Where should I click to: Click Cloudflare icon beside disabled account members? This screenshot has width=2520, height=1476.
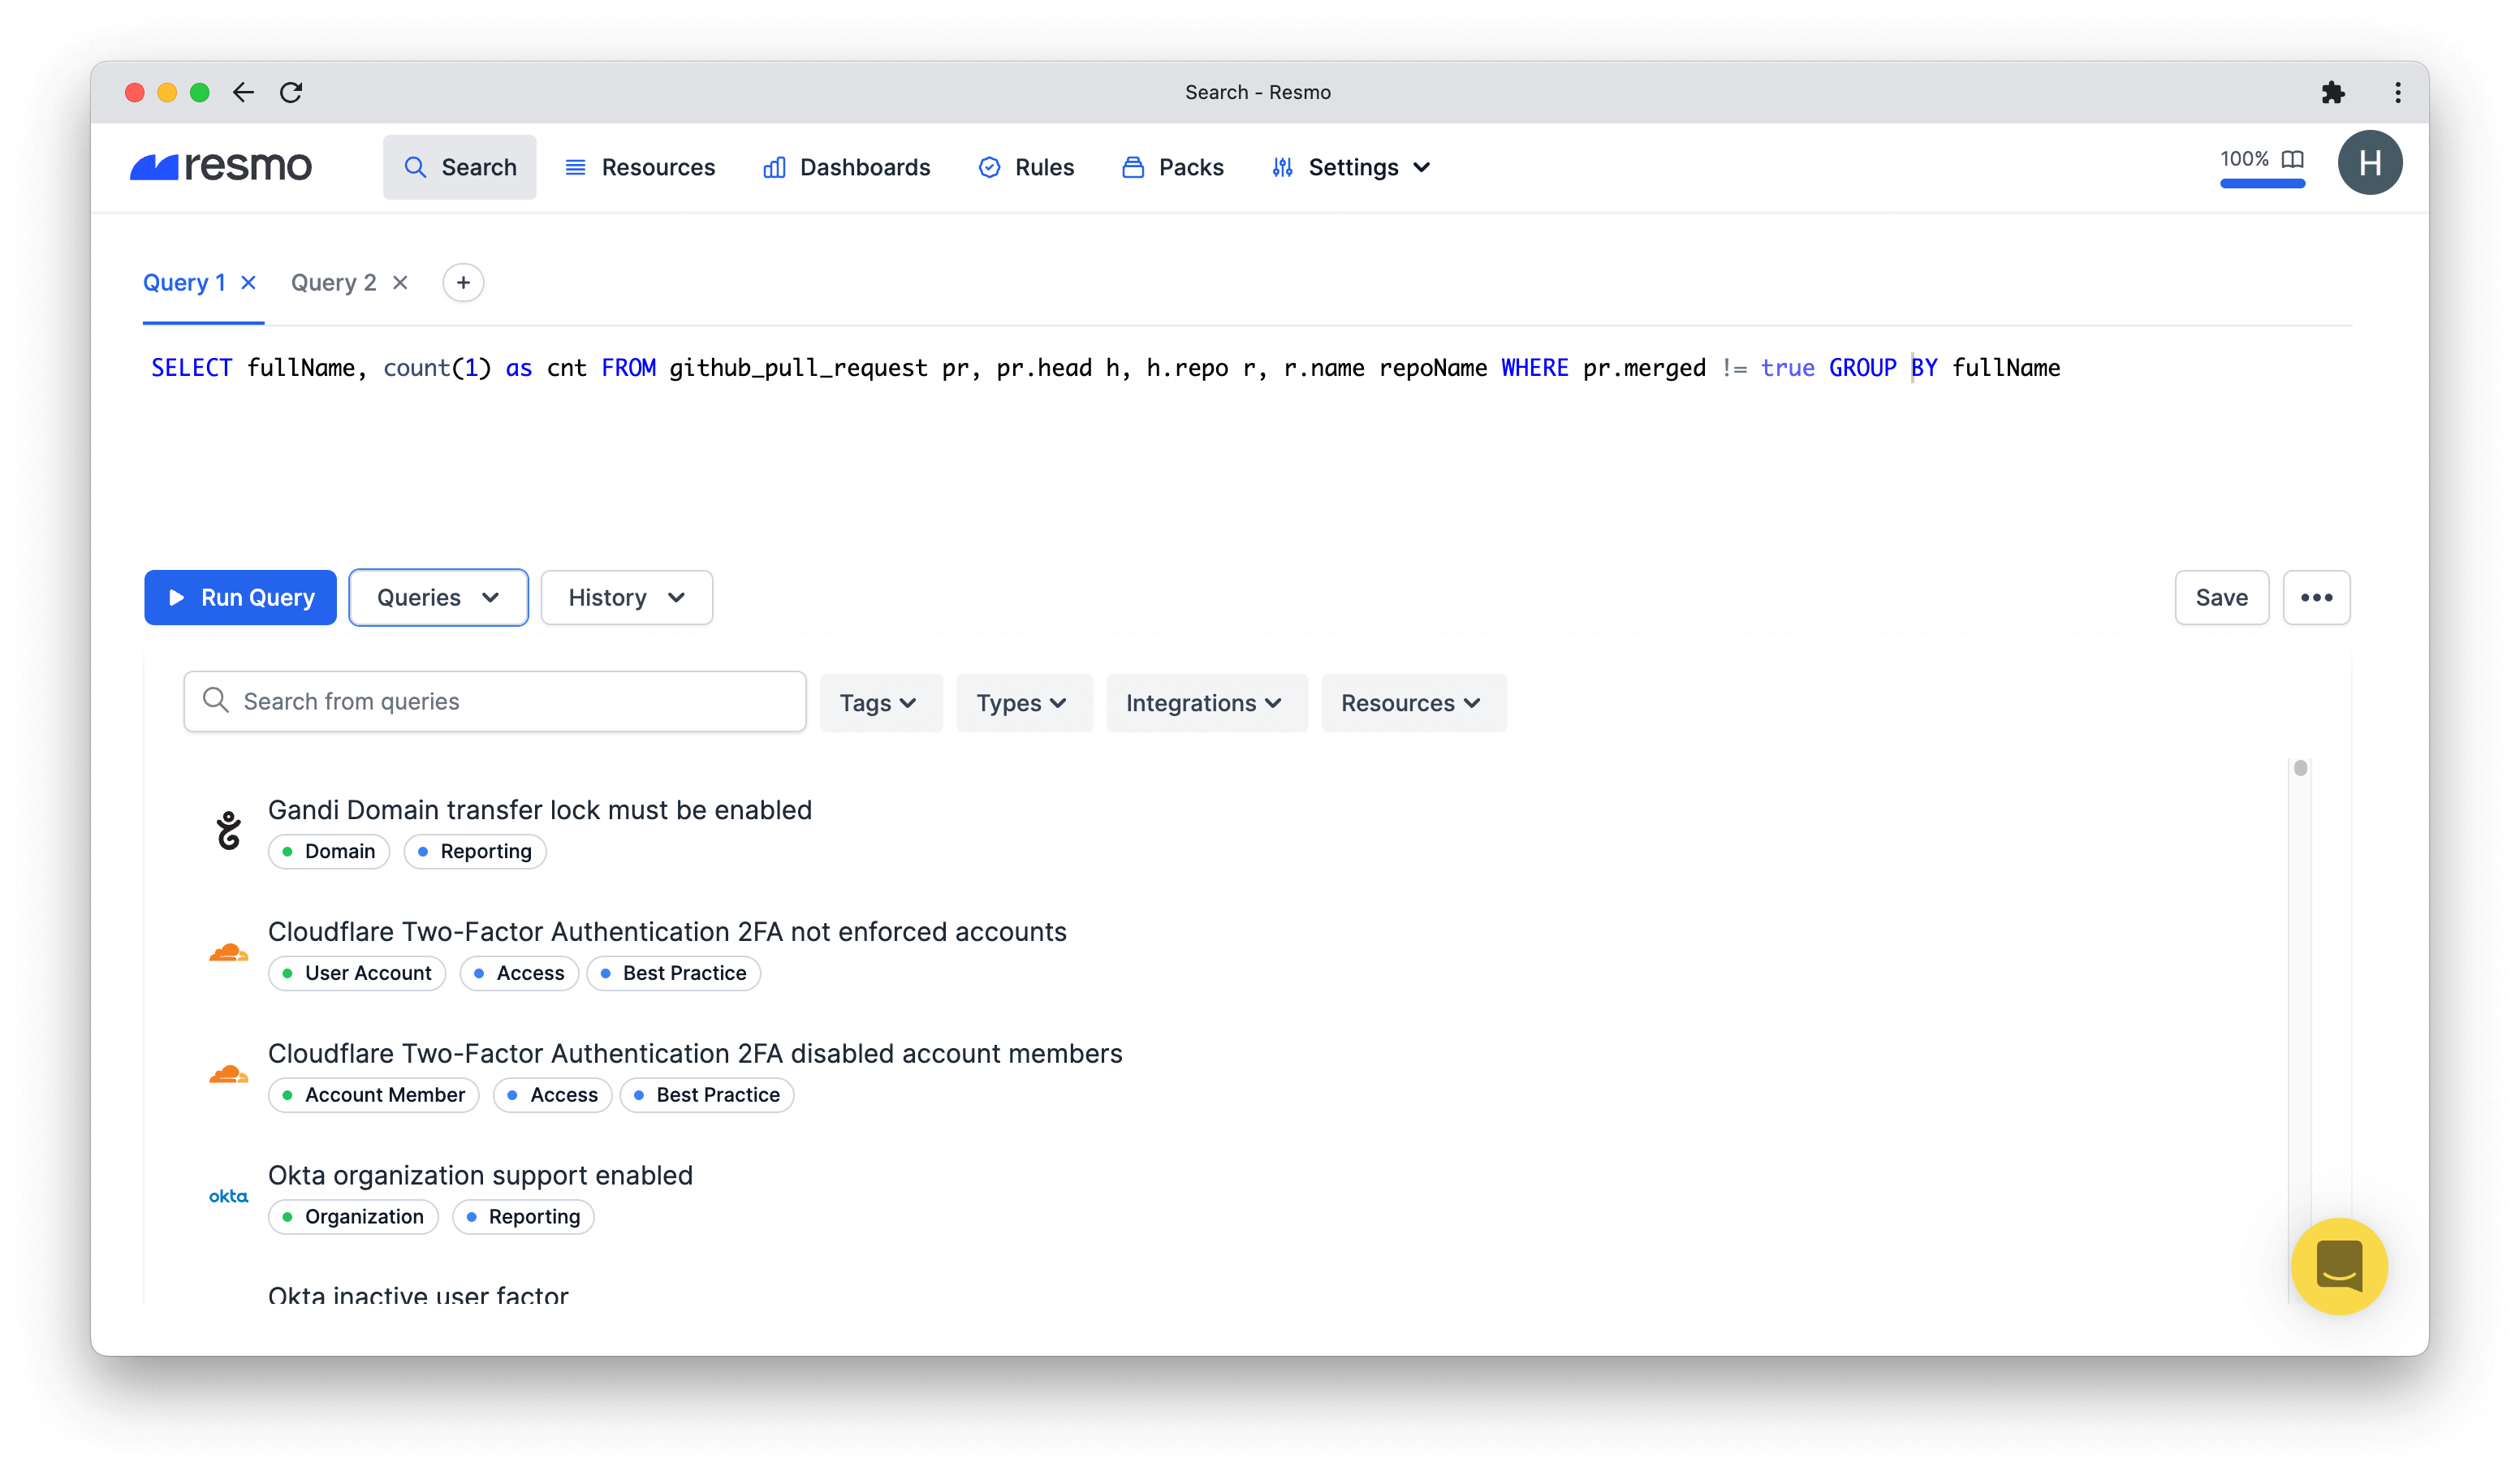[x=229, y=1074]
